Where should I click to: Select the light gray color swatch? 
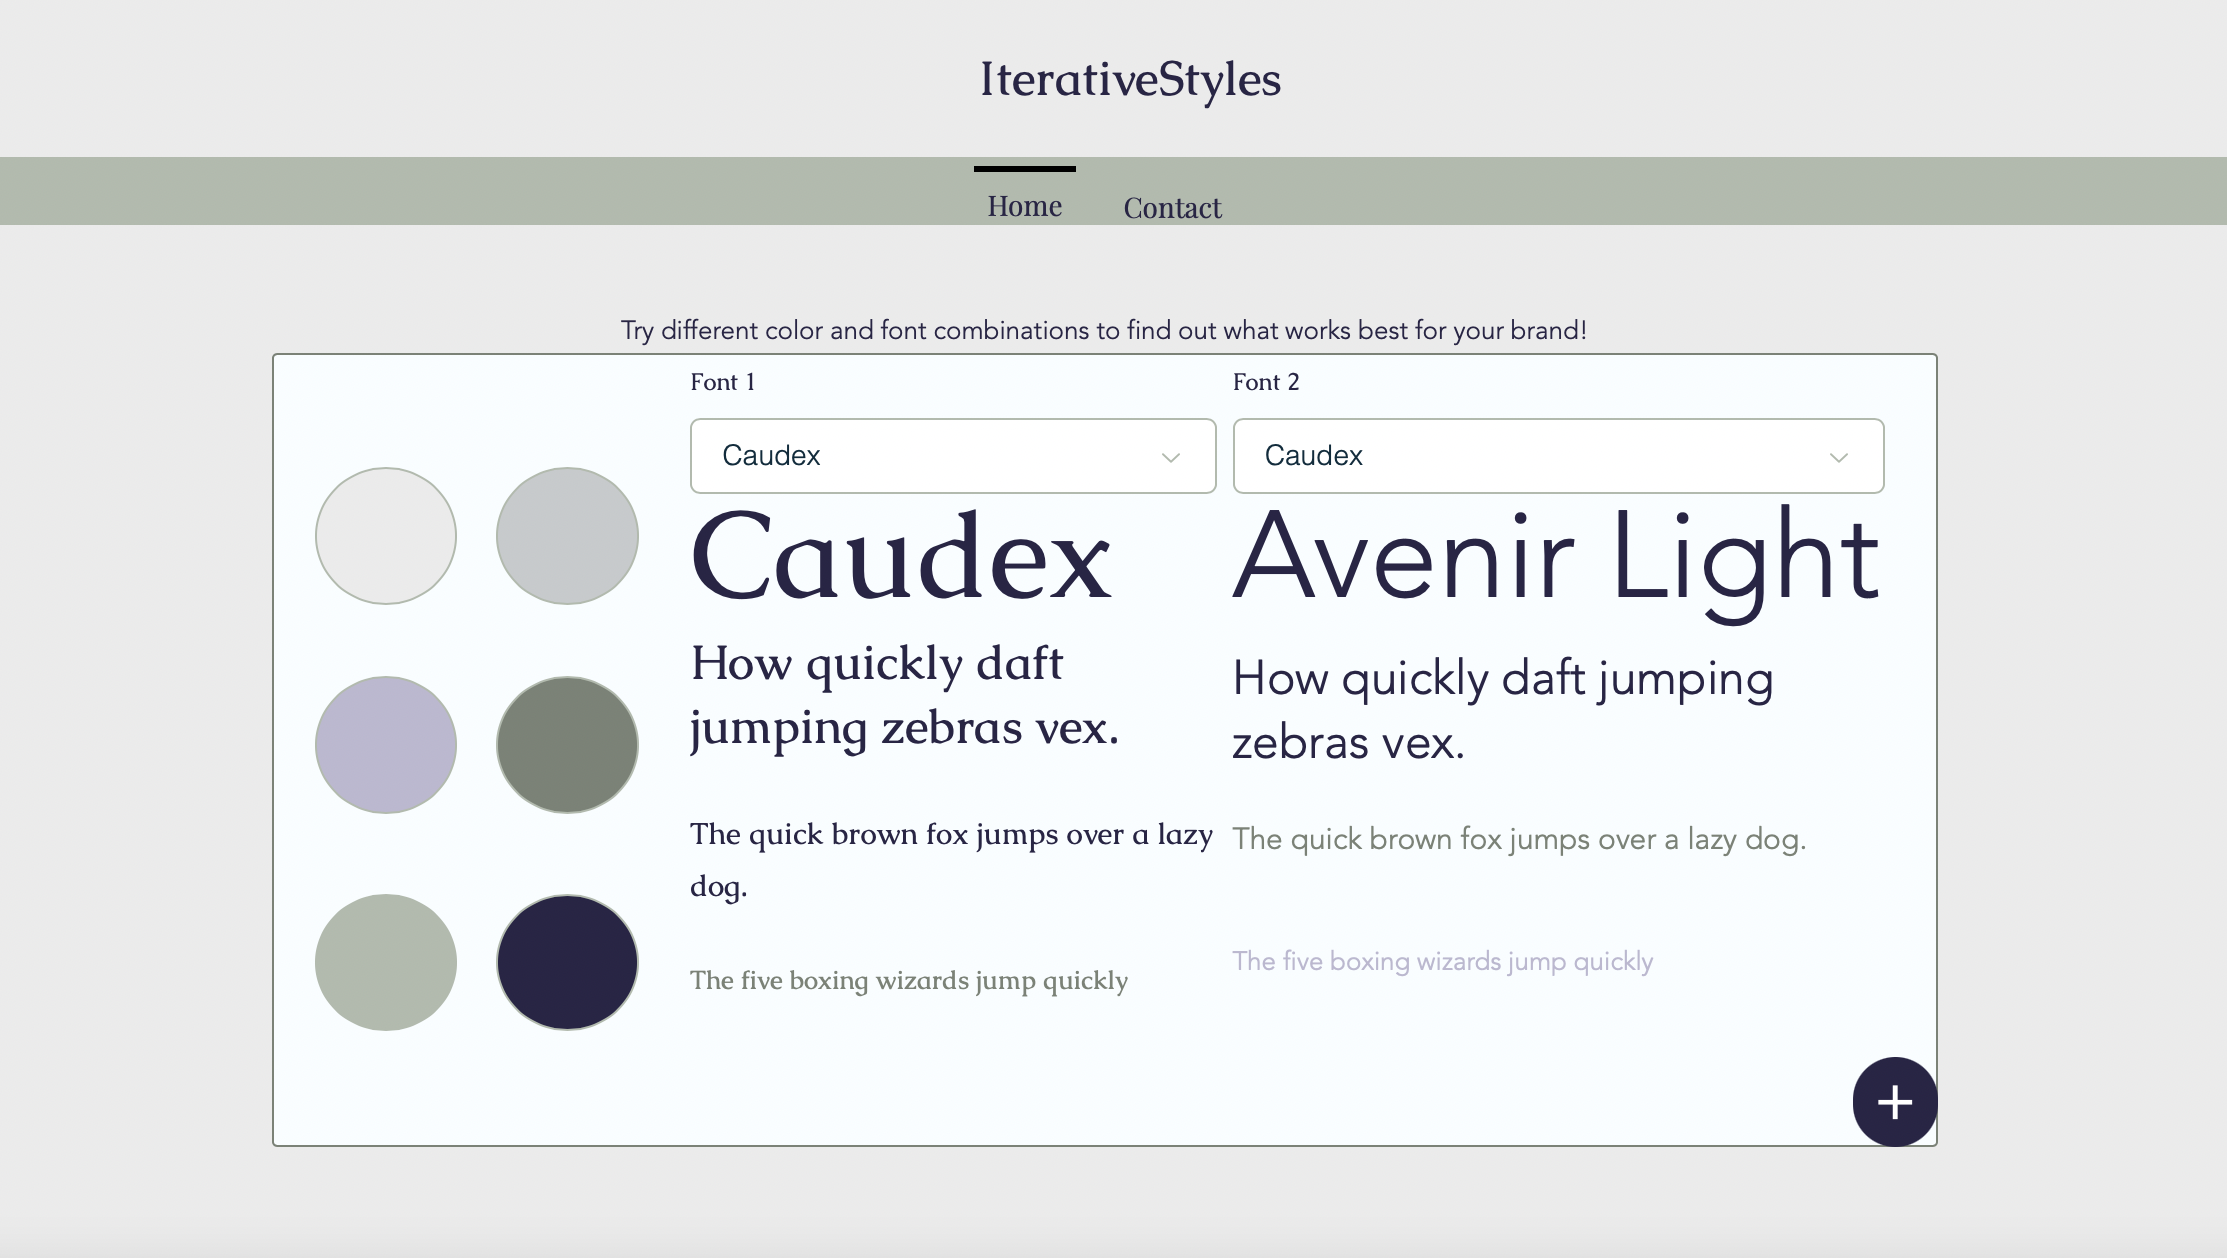386,536
